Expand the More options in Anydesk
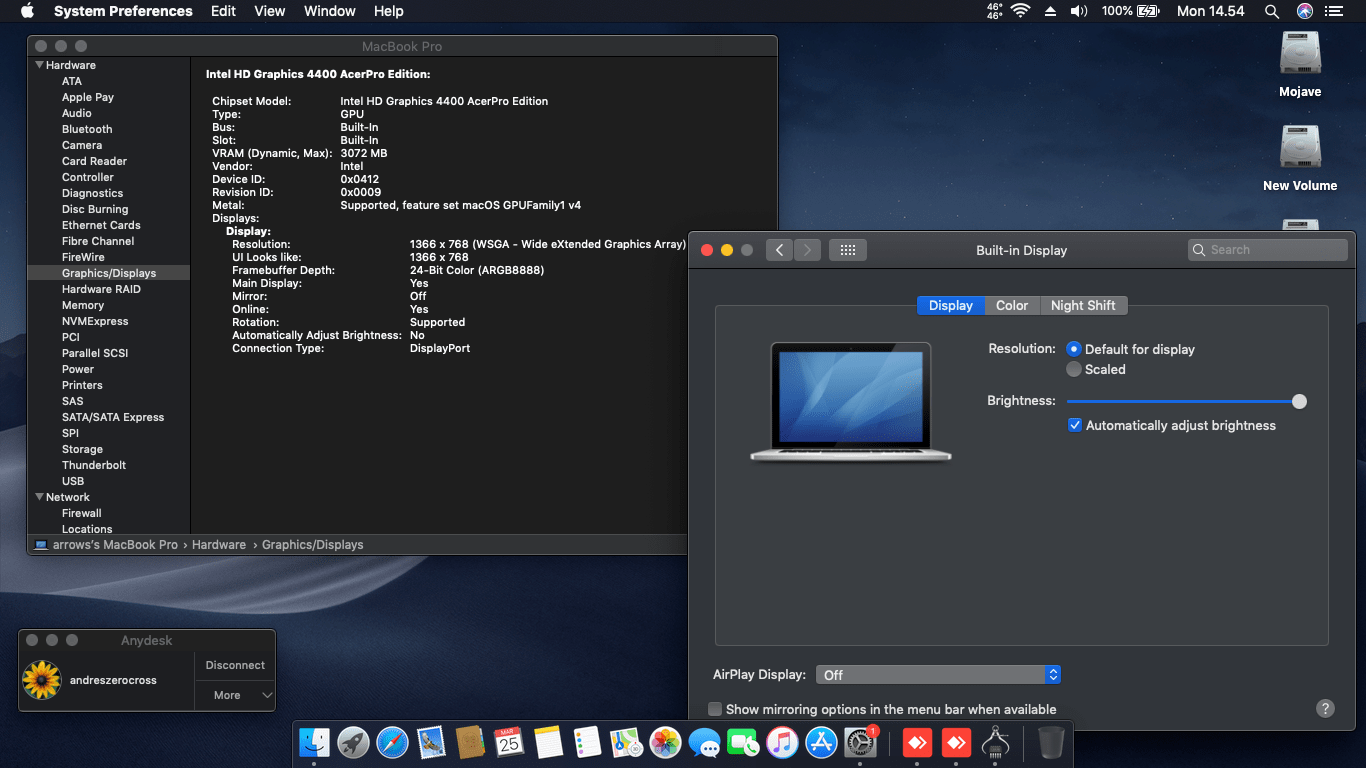 [x=234, y=694]
